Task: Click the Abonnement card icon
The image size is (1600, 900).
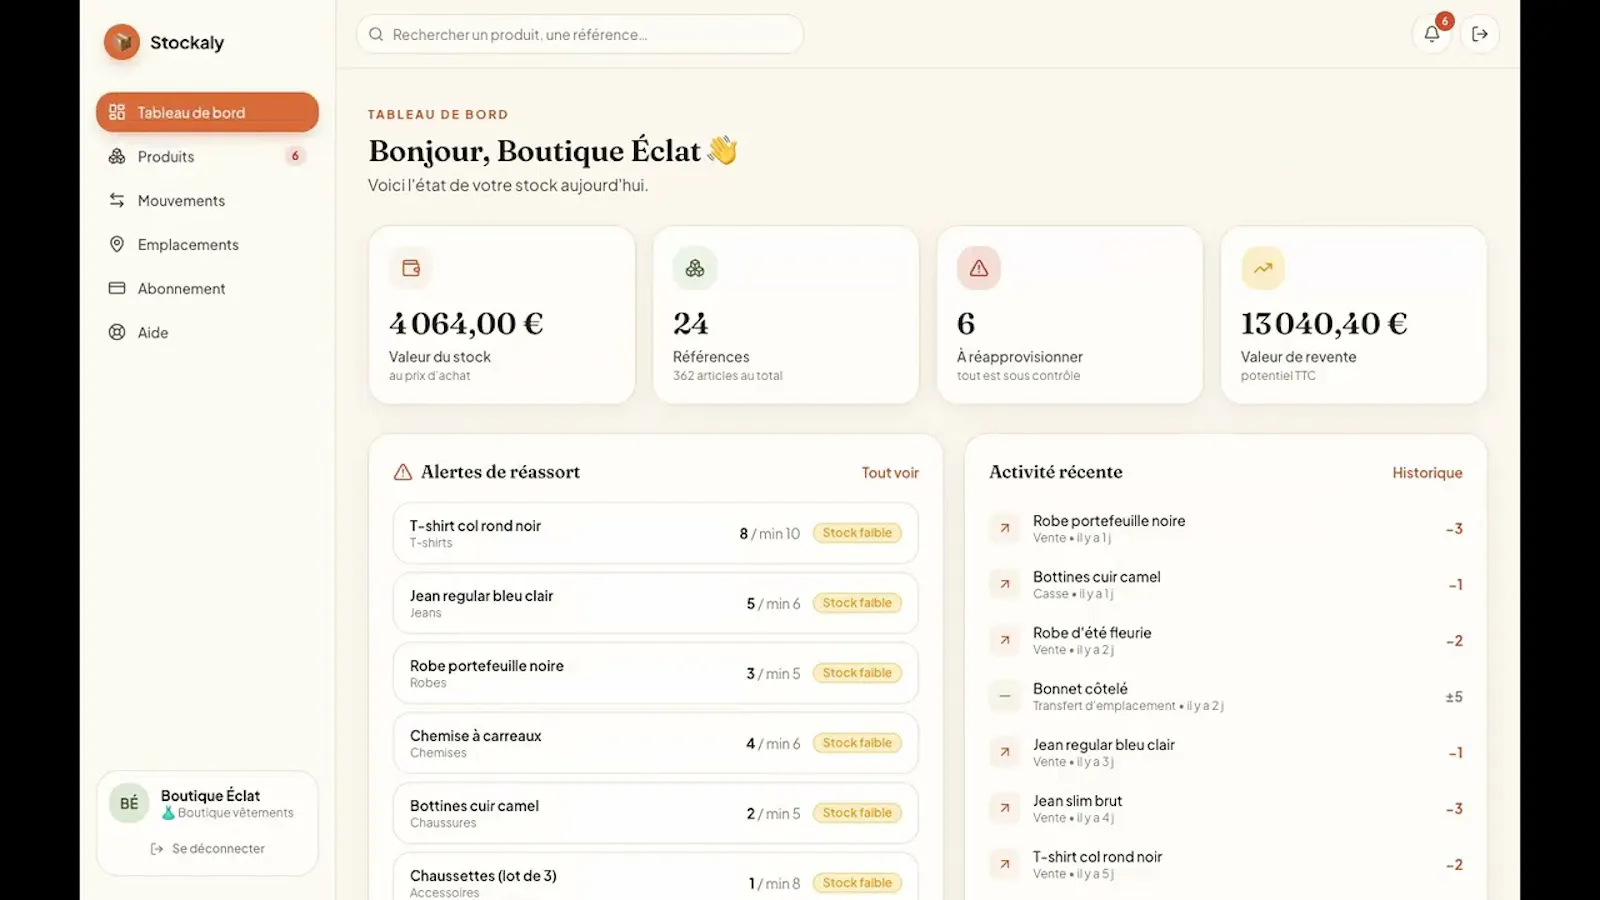Action: [x=117, y=288]
